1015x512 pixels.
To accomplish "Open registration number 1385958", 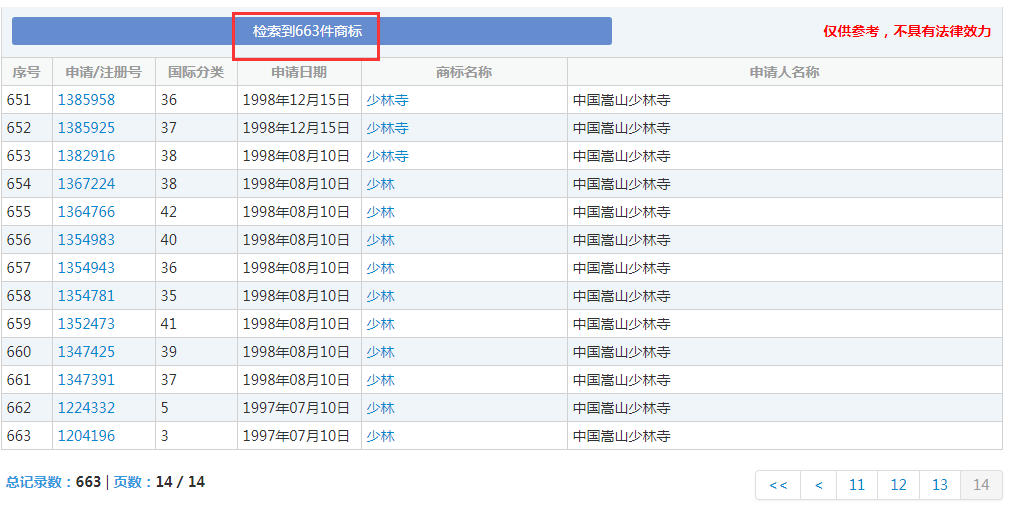I will [86, 100].
